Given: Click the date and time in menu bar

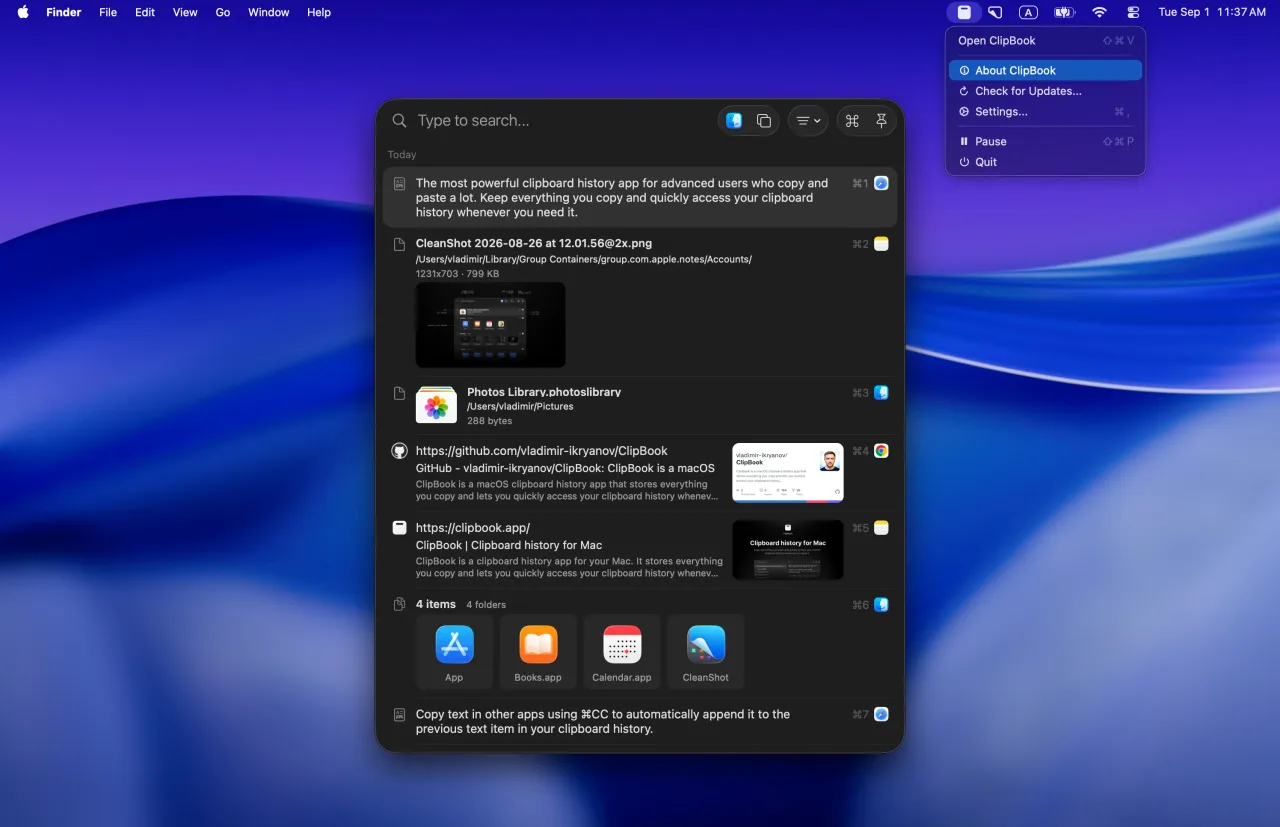Looking at the screenshot, I should click(x=1212, y=12).
